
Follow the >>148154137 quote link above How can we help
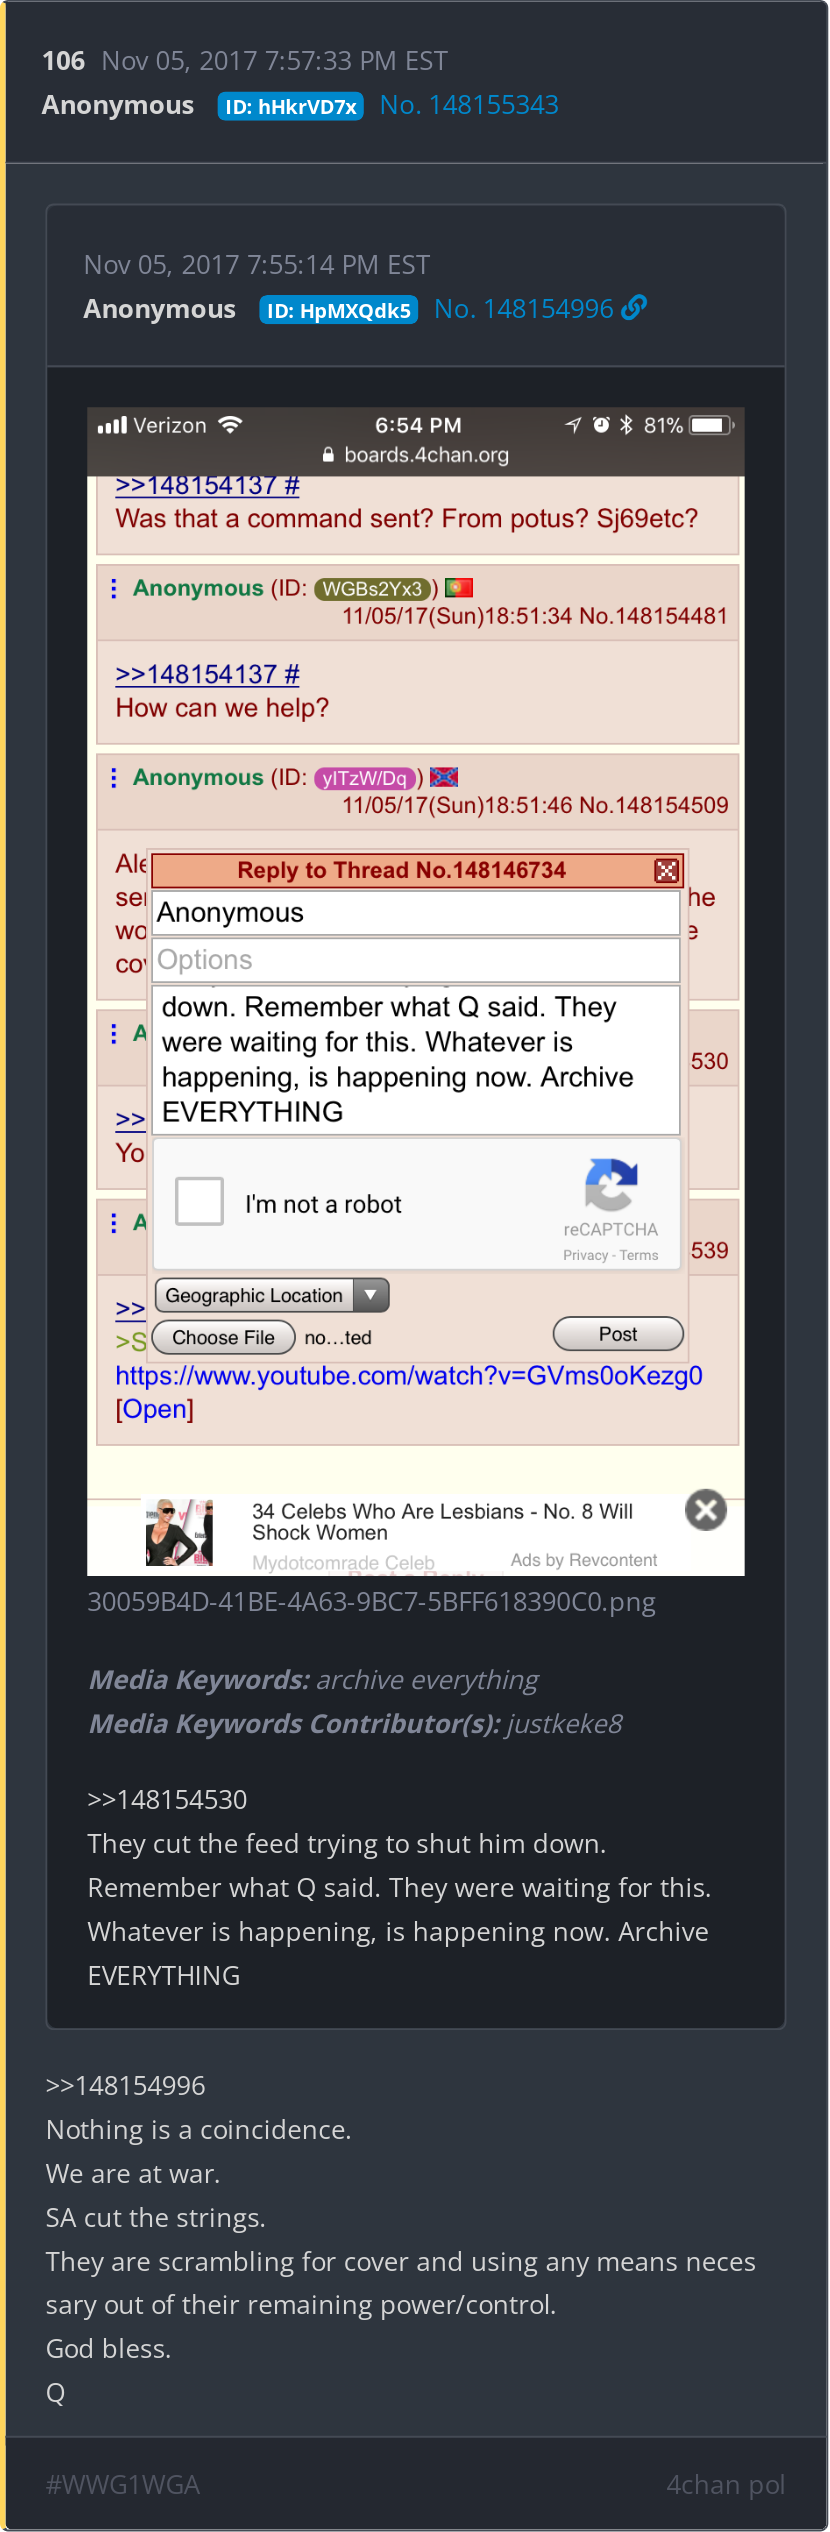tap(207, 674)
